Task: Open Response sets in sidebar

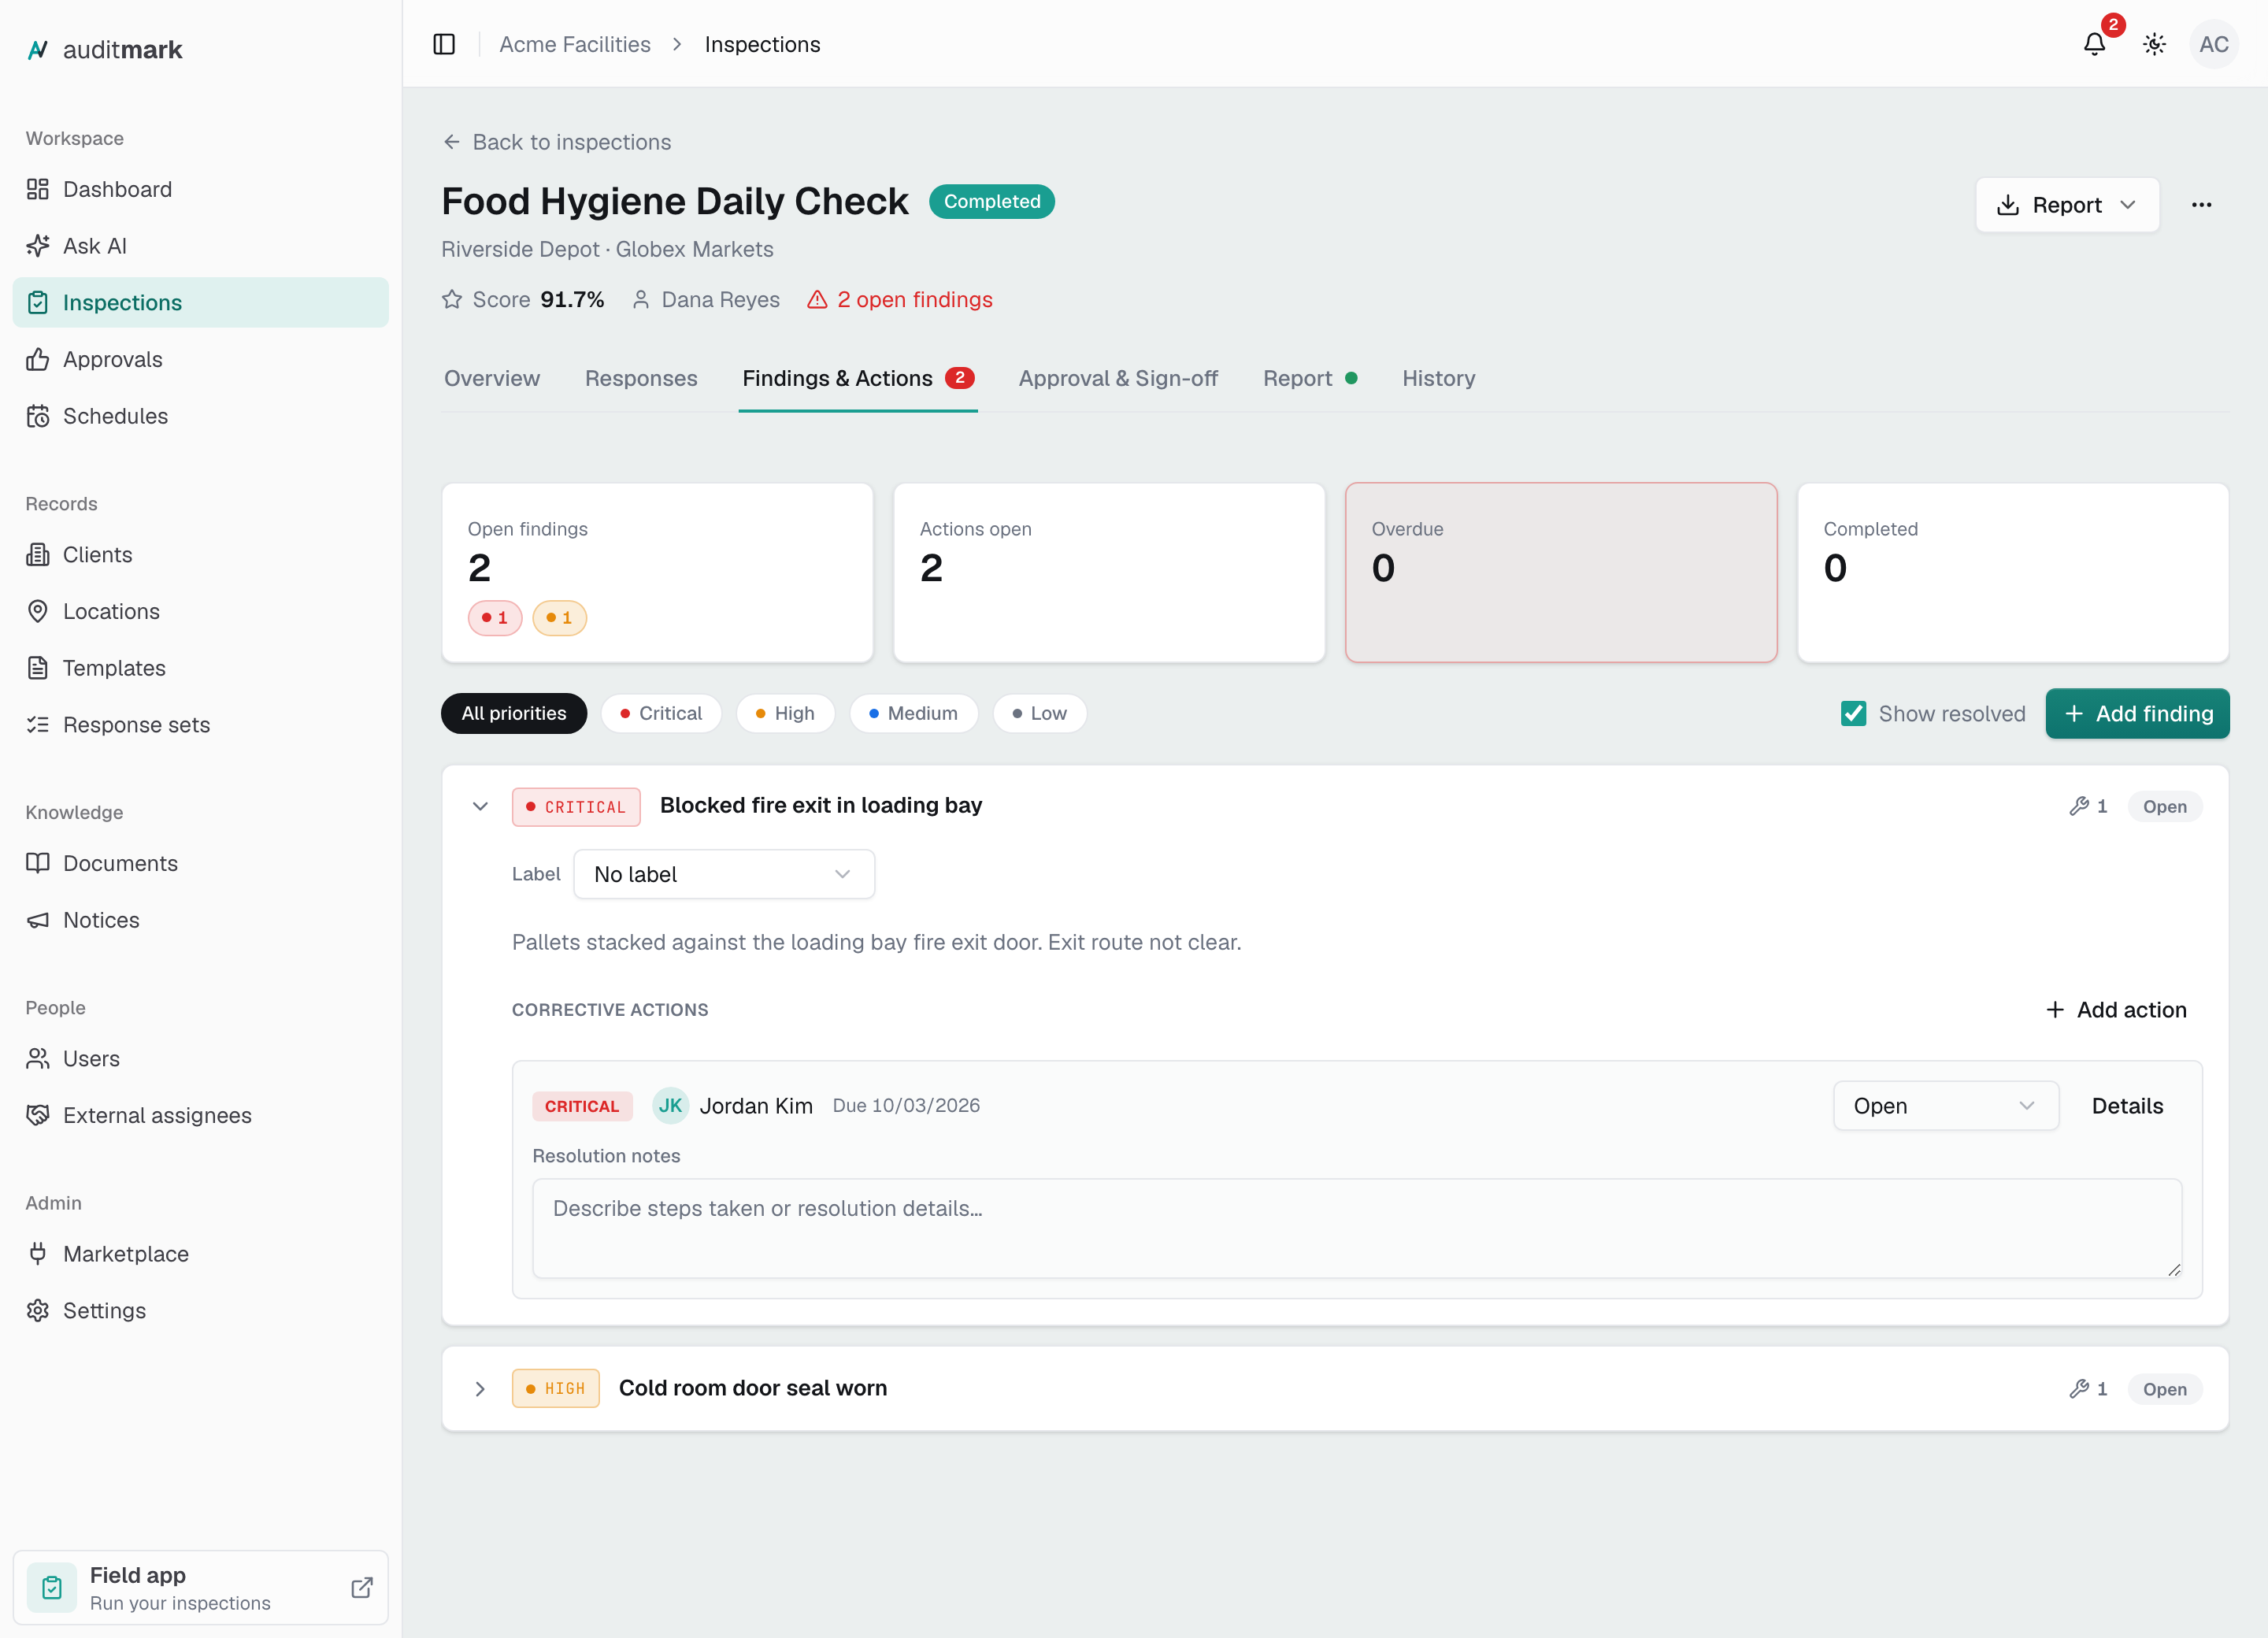Action: (x=200, y=724)
